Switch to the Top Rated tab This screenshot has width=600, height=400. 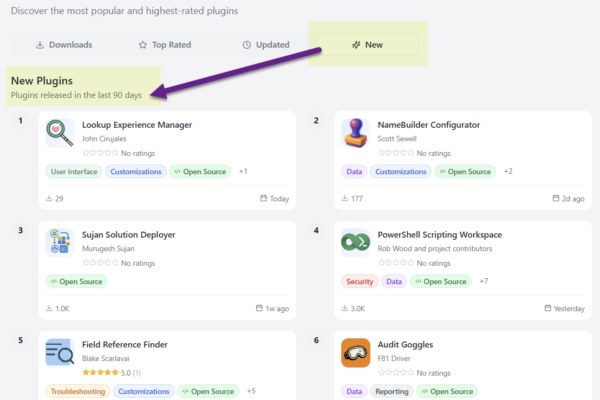[166, 45]
